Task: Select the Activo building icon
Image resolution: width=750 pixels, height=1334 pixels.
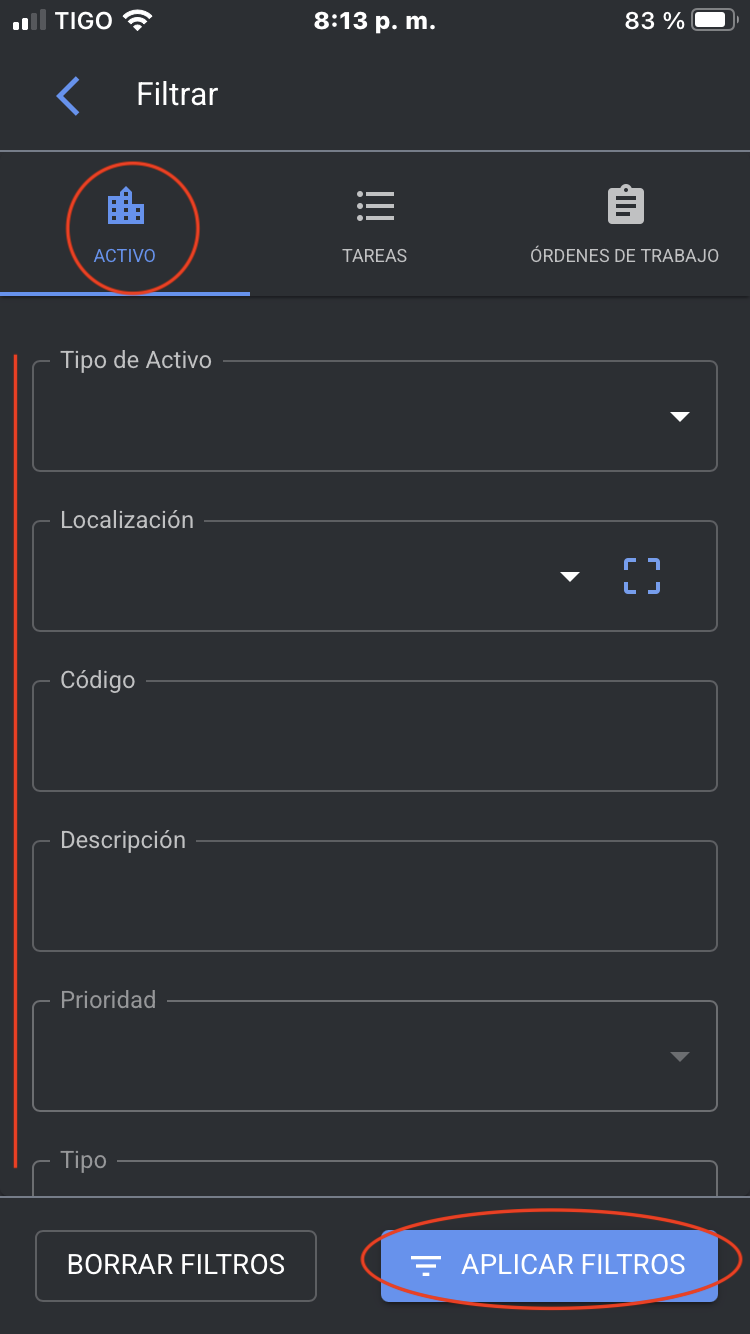Action: [x=126, y=206]
